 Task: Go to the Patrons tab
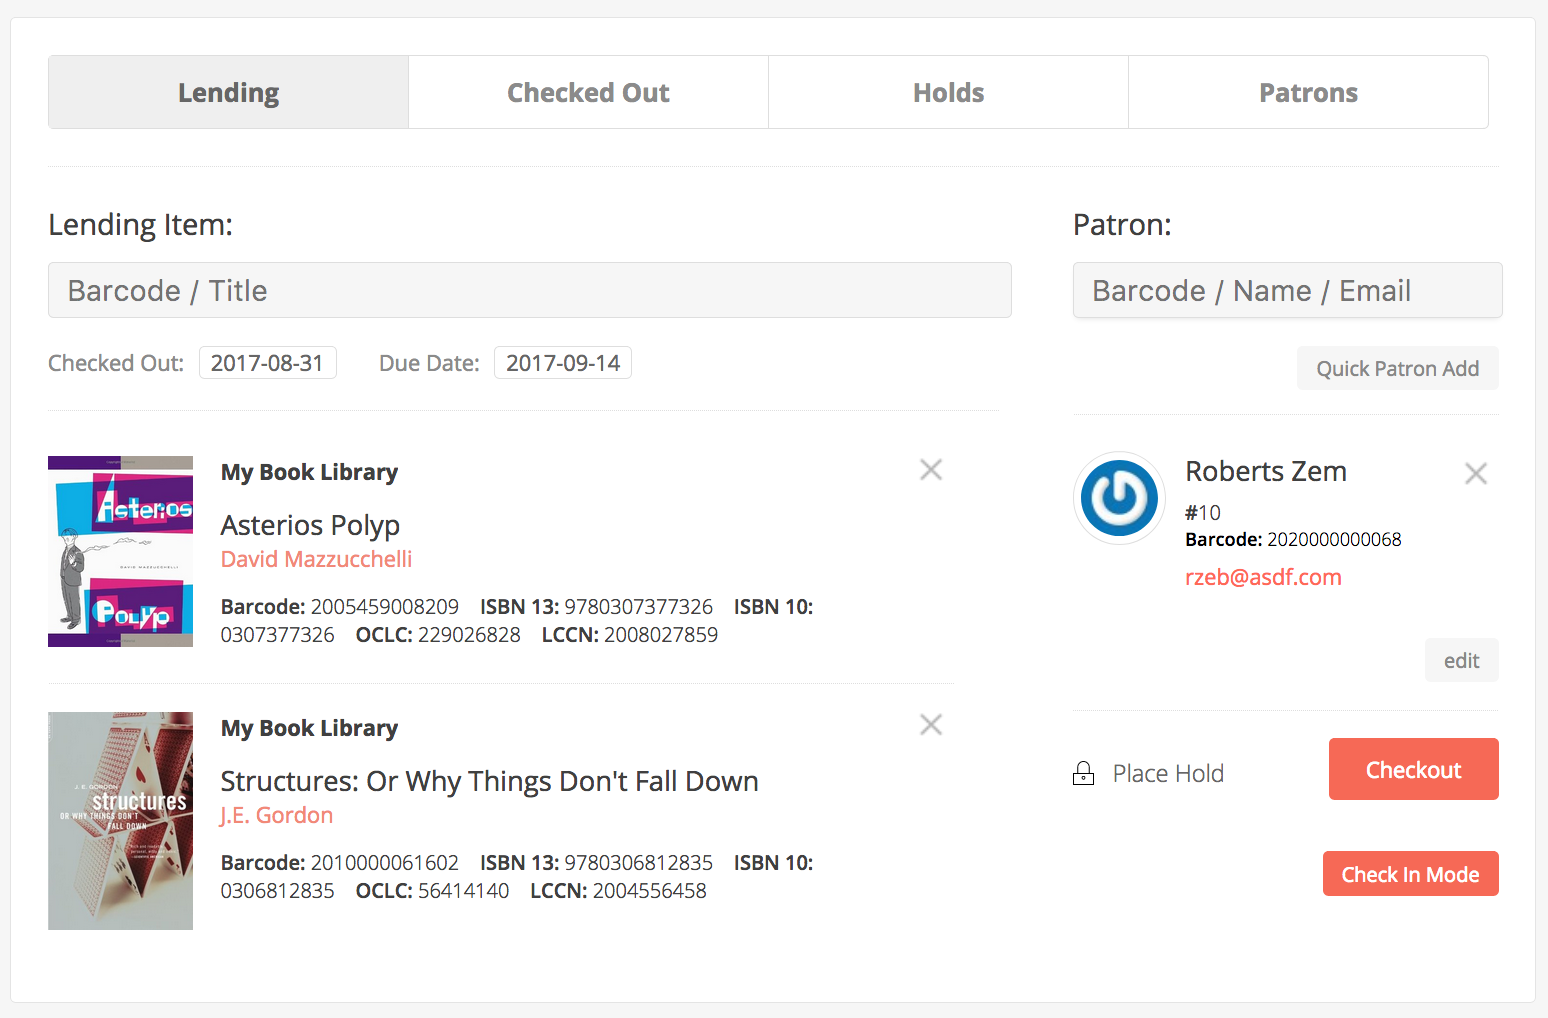pos(1308,93)
